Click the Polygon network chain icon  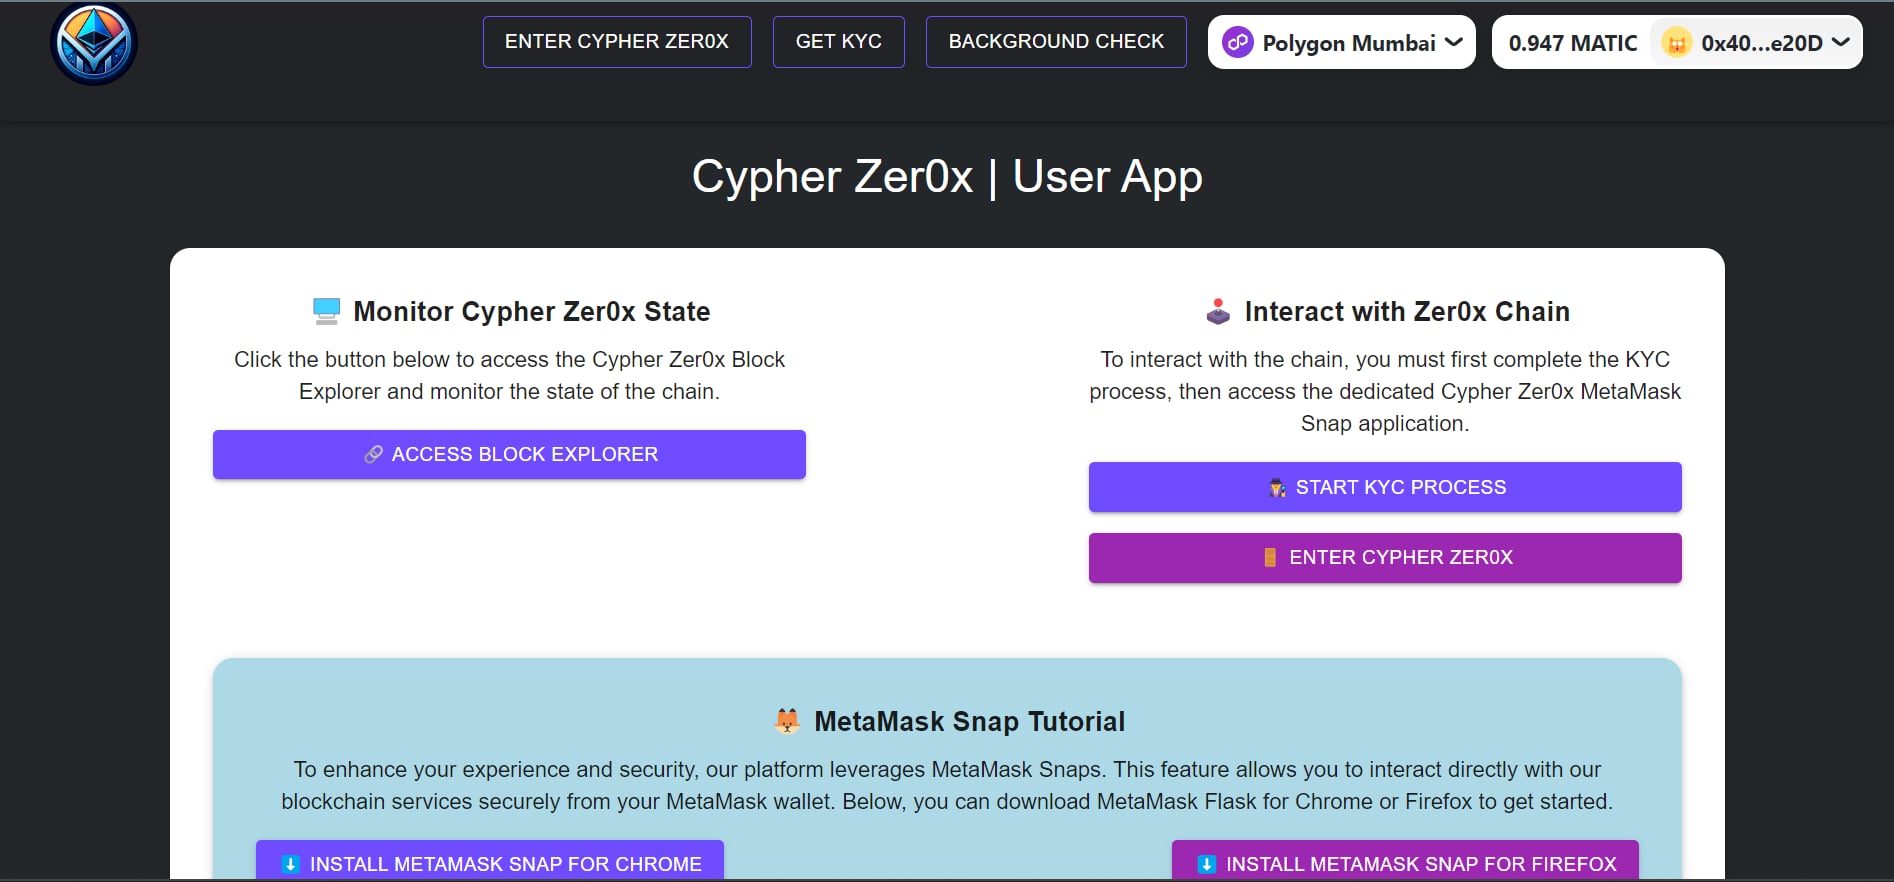tap(1238, 43)
